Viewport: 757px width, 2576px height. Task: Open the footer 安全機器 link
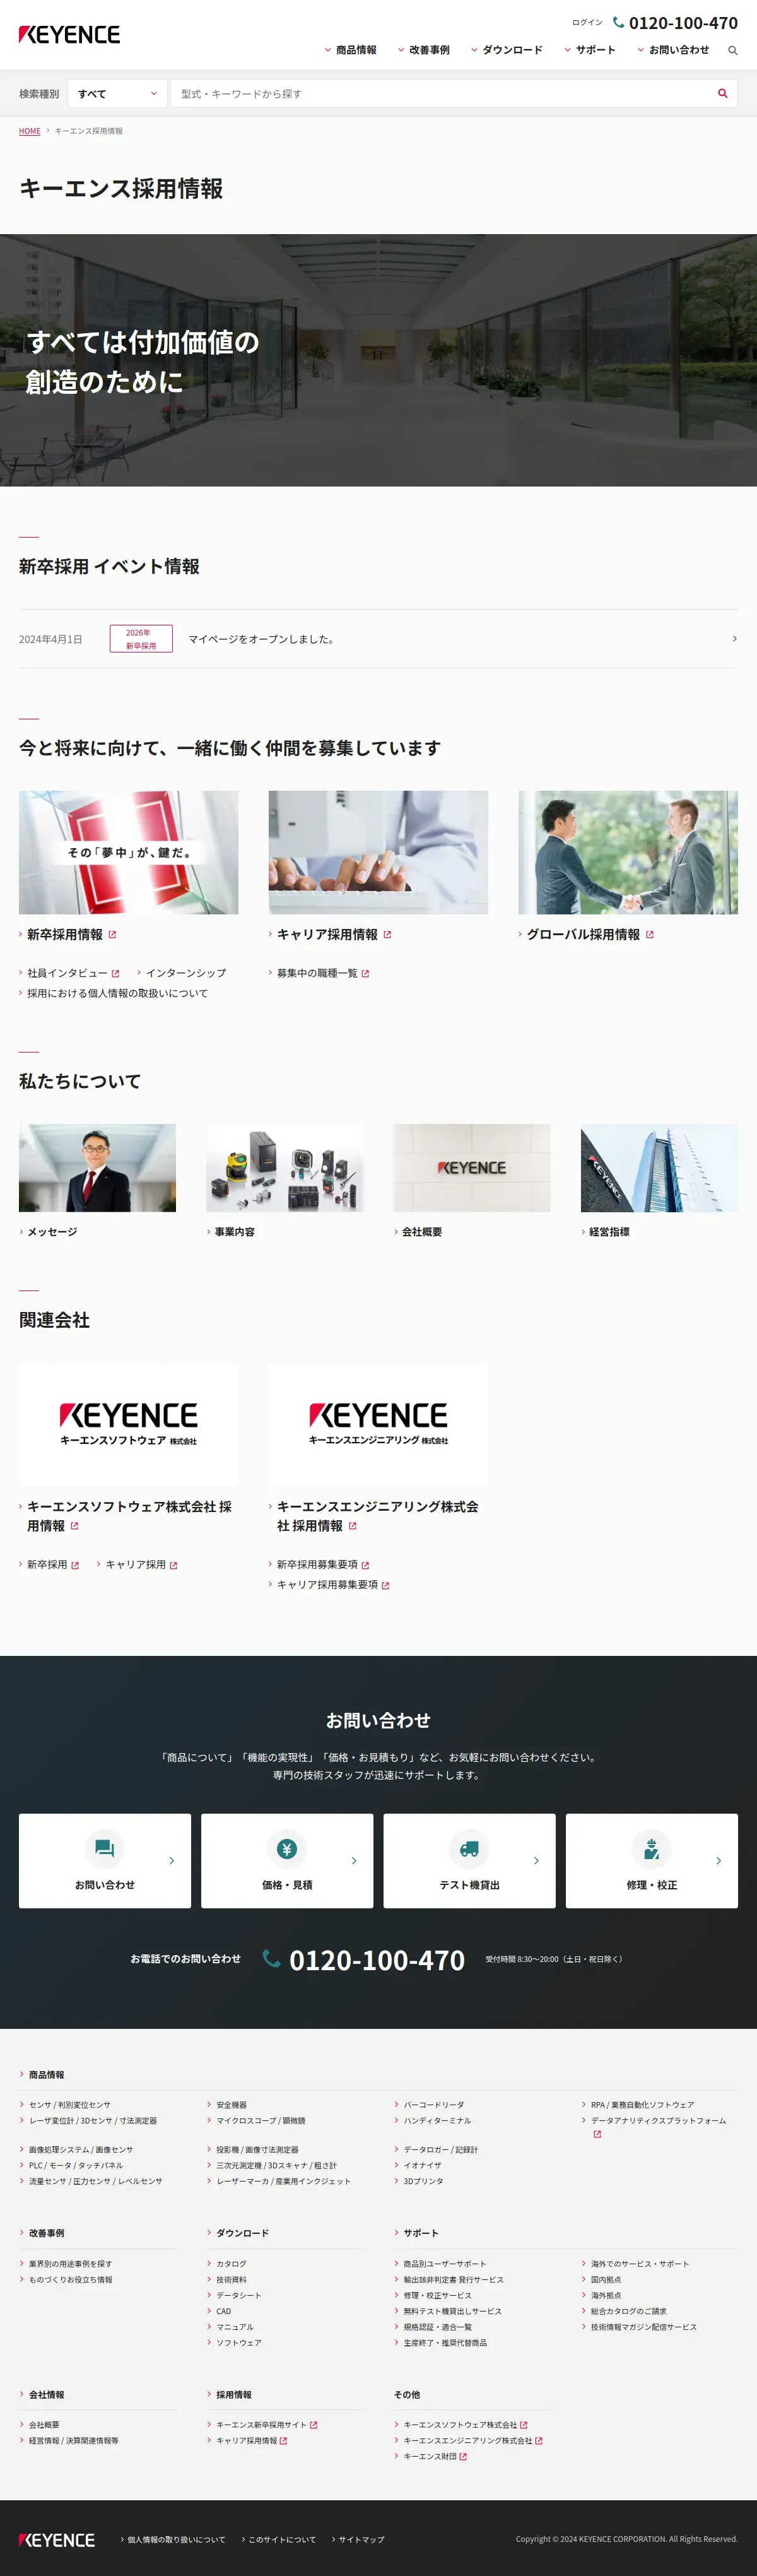click(x=232, y=2105)
